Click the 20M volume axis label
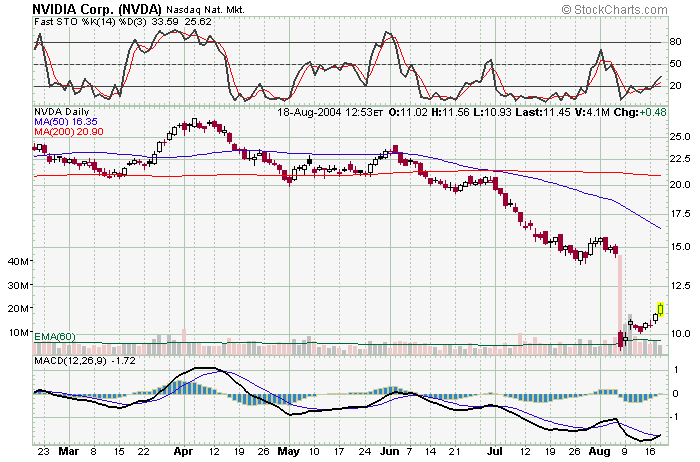Viewport: 700px width, 462px height. click(x=18, y=308)
